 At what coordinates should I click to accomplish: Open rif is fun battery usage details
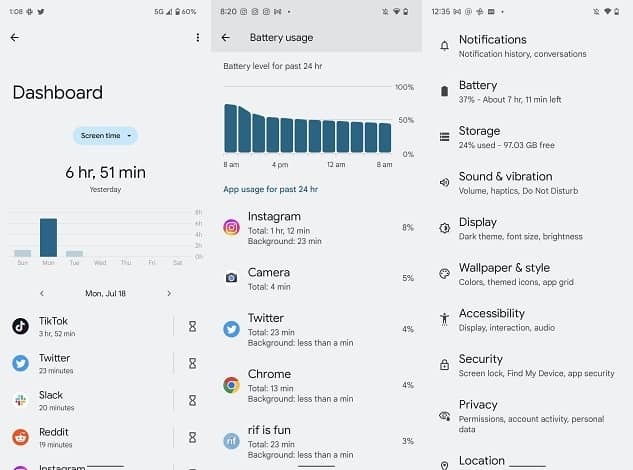click(x=316, y=442)
